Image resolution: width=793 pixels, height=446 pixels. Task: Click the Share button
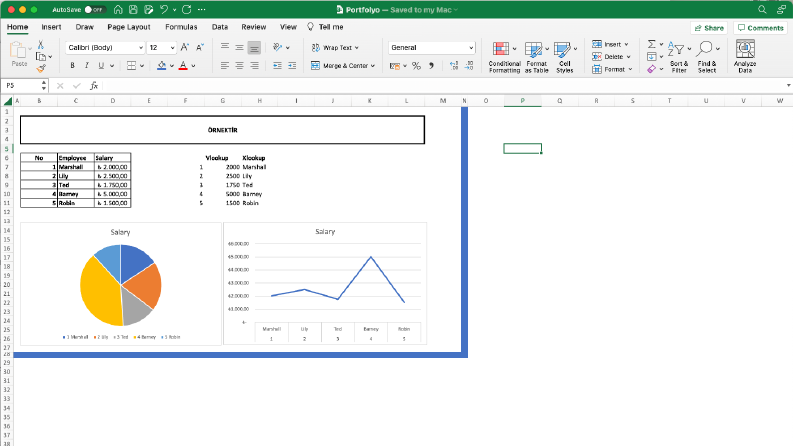709,28
